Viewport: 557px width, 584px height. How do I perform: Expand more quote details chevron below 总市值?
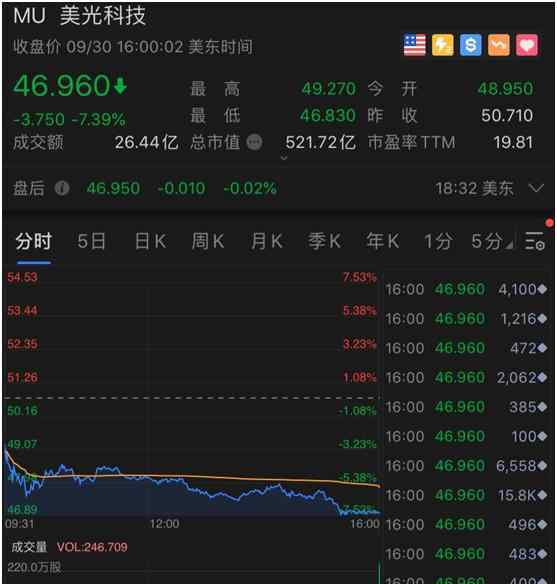pos(284,158)
